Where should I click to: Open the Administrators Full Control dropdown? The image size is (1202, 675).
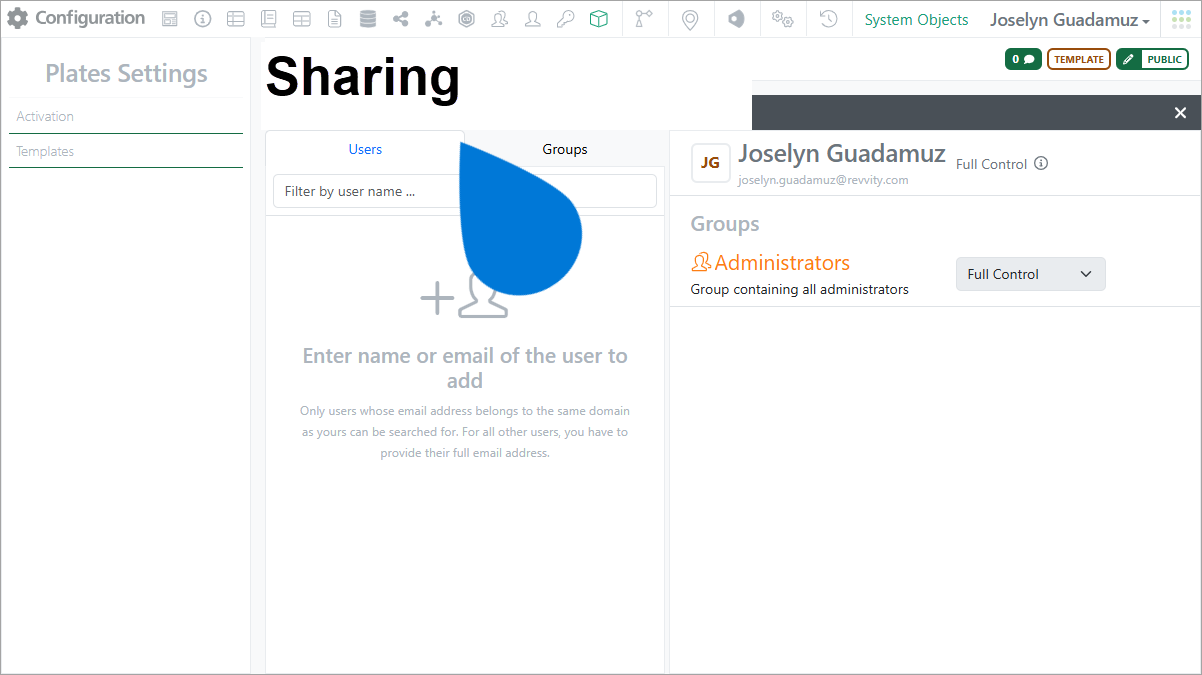pos(1031,274)
